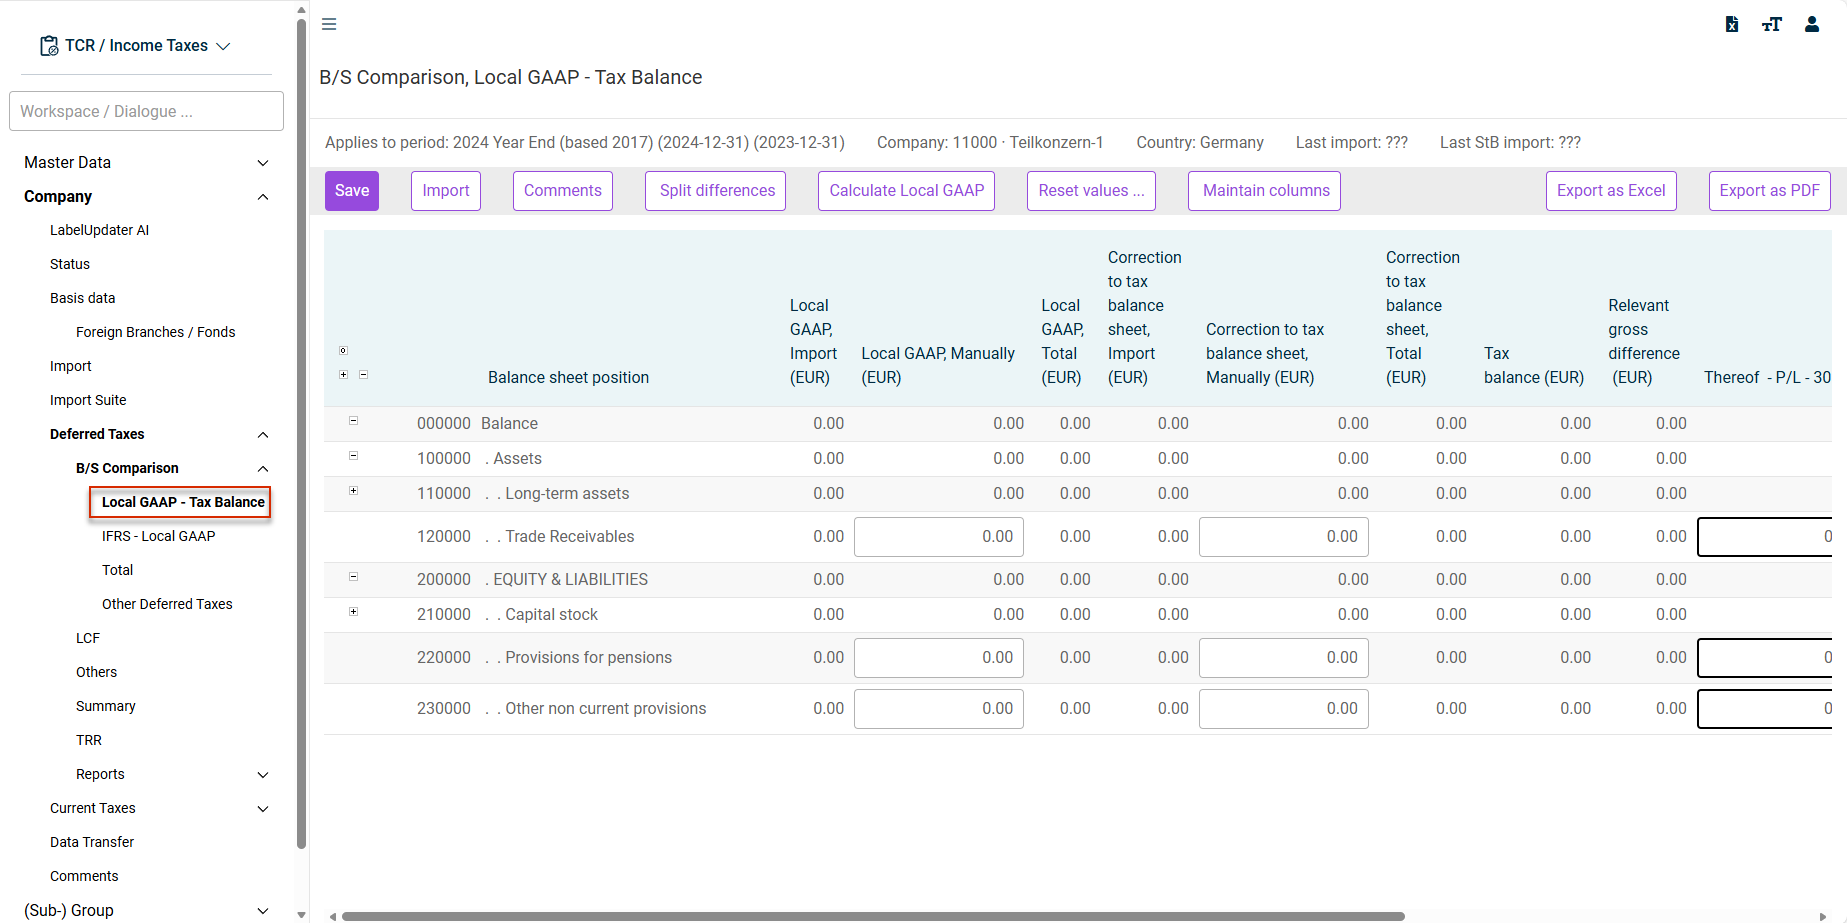Click the text size icon in header
This screenshot has width=1847, height=923.
pyautogui.click(x=1772, y=24)
